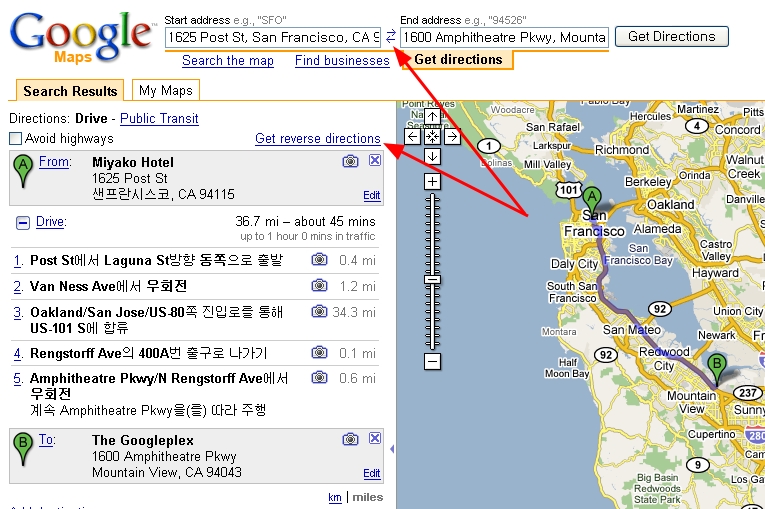The height and width of the screenshot is (509, 765).
Task: Click Get reverse directions link
Action: (x=318, y=139)
